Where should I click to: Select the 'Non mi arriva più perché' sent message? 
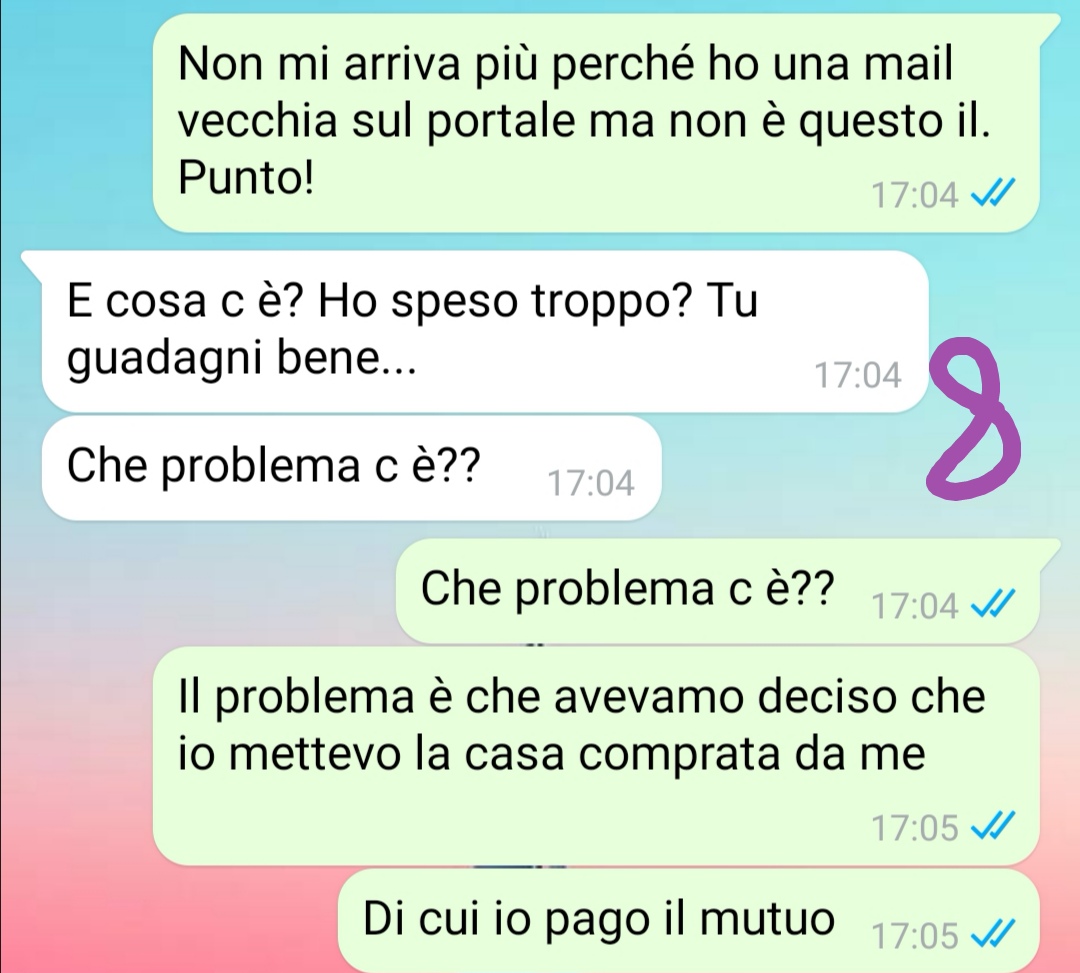click(596, 123)
